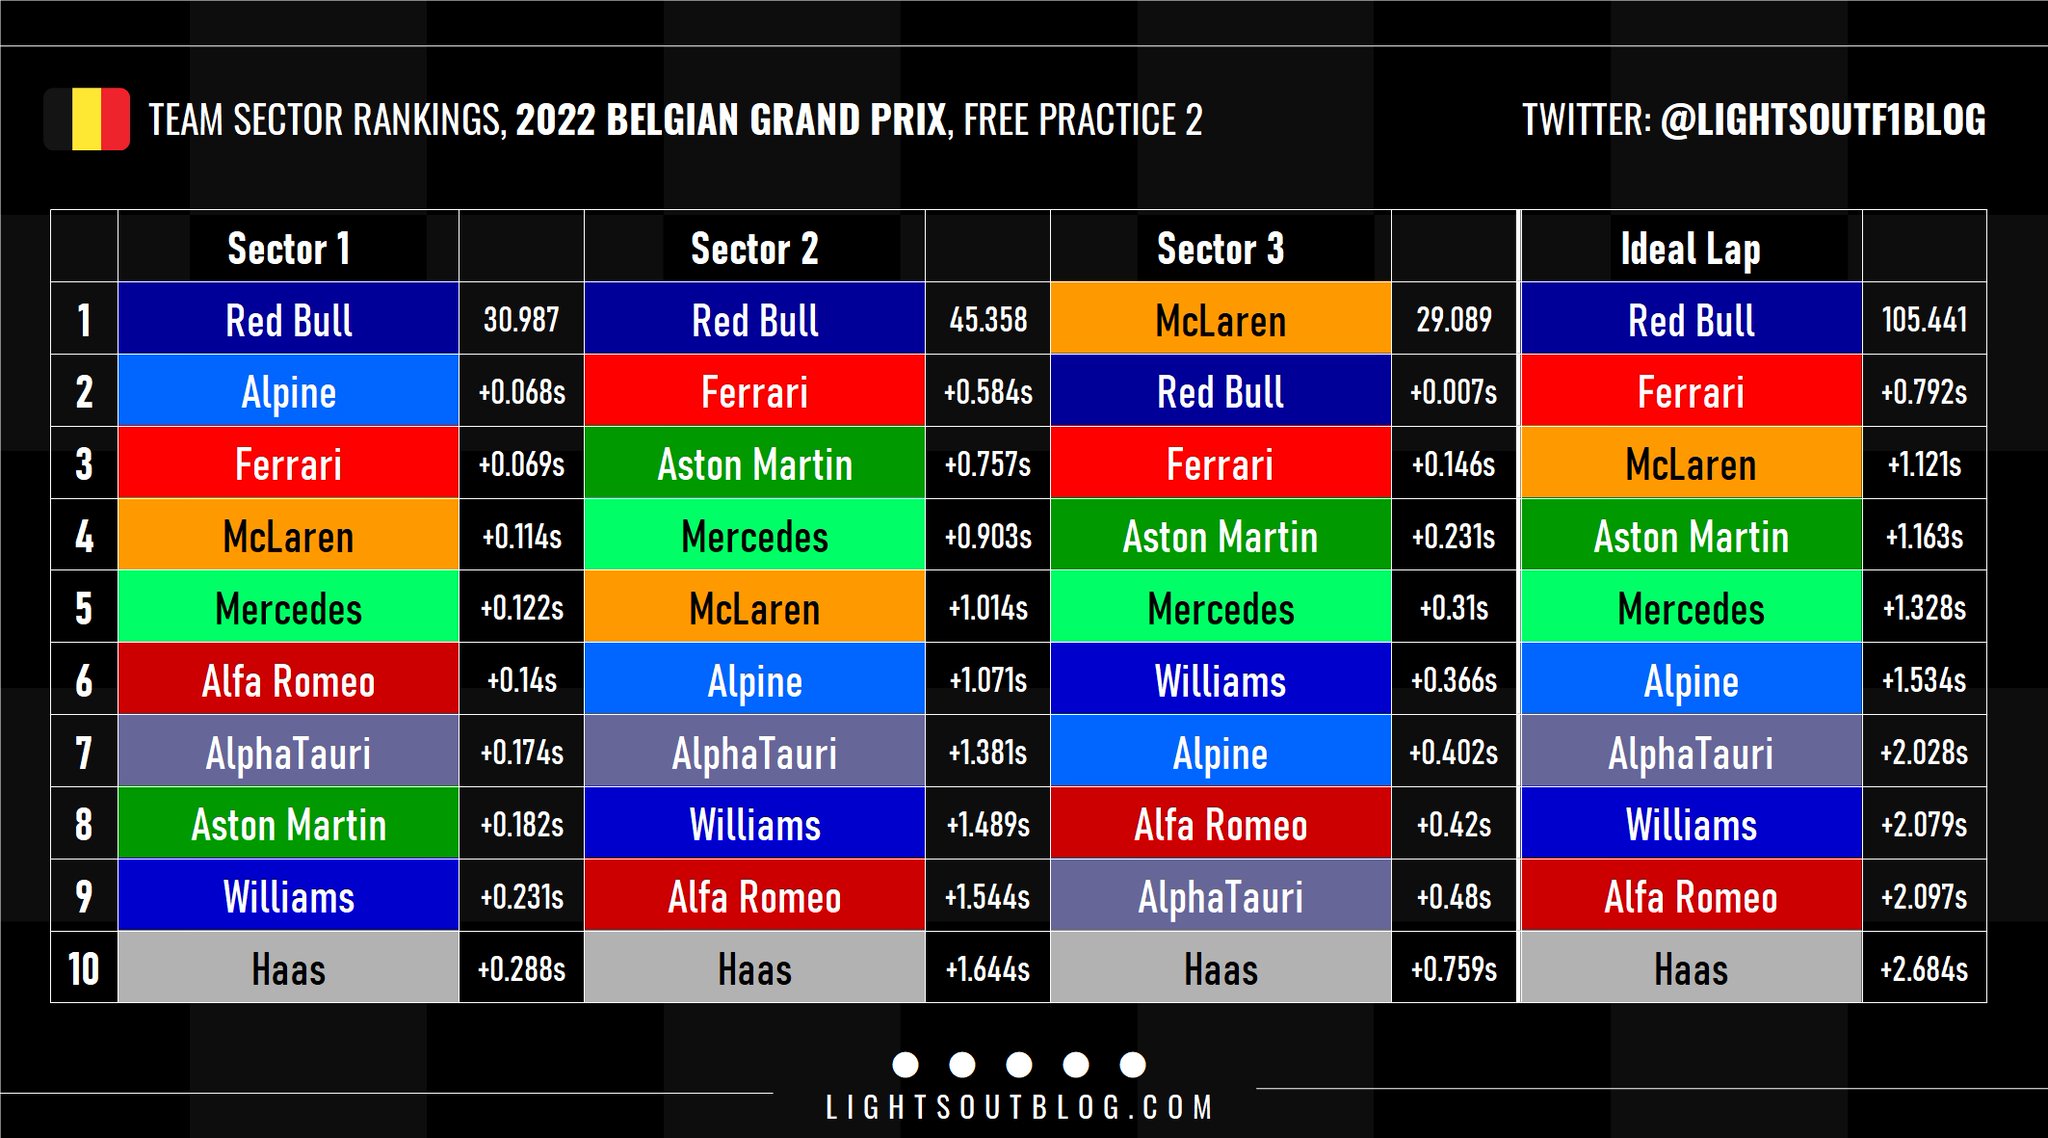Click the Alfa Romeo cell in Sector 1

(x=288, y=681)
